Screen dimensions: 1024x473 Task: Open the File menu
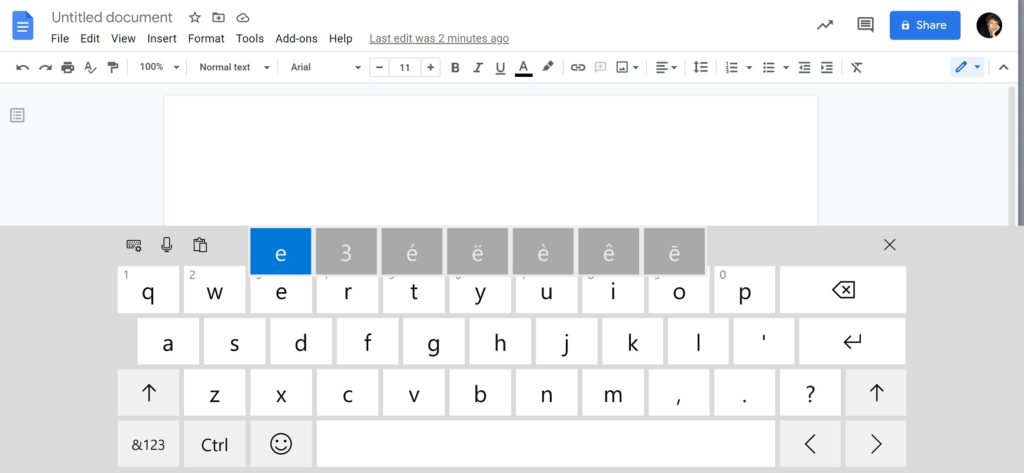(59, 39)
